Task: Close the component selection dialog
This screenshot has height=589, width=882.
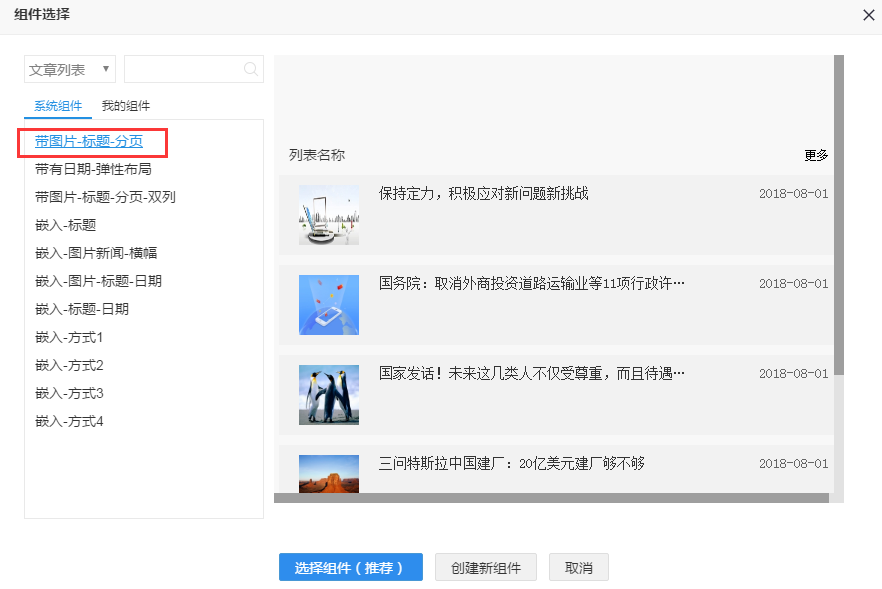Action: 868,14
